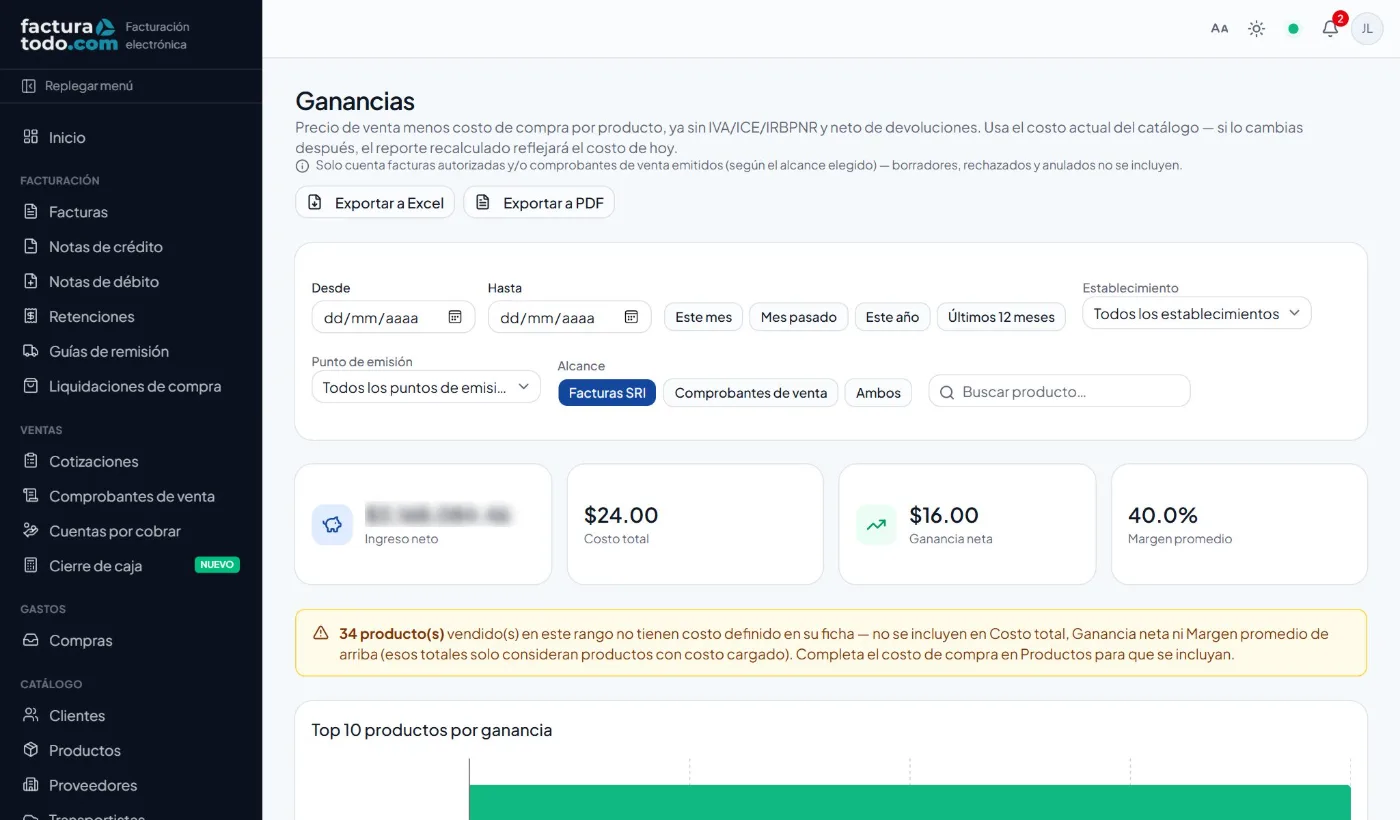The image size is (1400, 820).
Task: Click the AA text size icon
Action: point(1219,29)
